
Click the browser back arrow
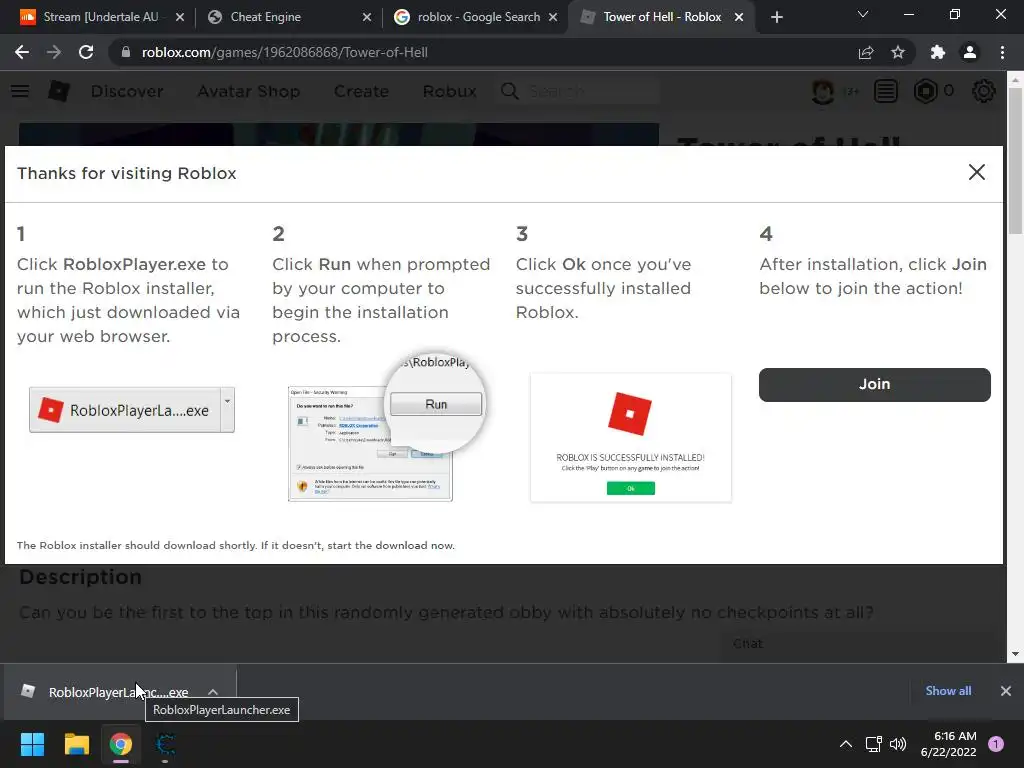tap(22, 52)
